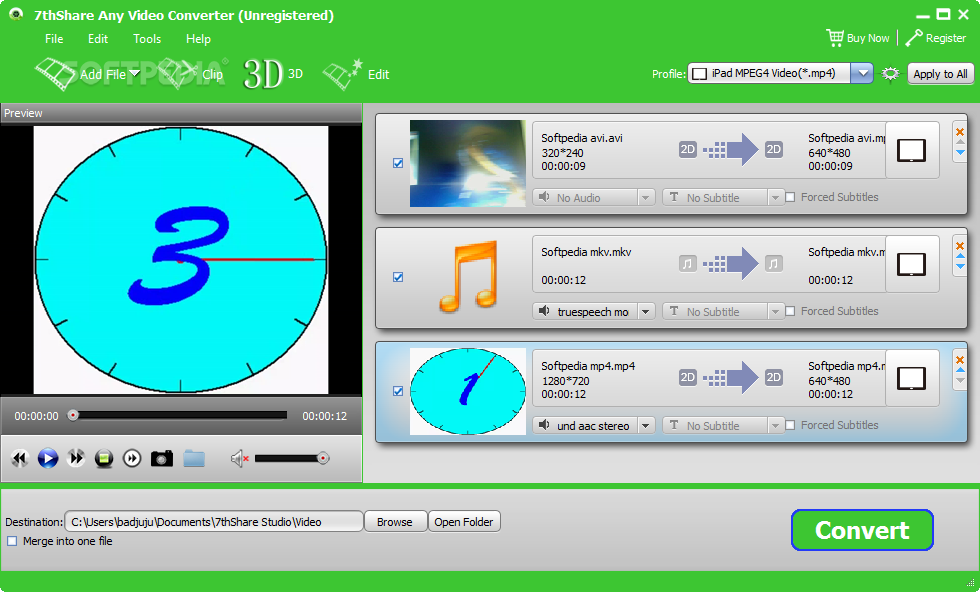Remove Softpedia mp4.mp4 with X icon

[x=960, y=360]
